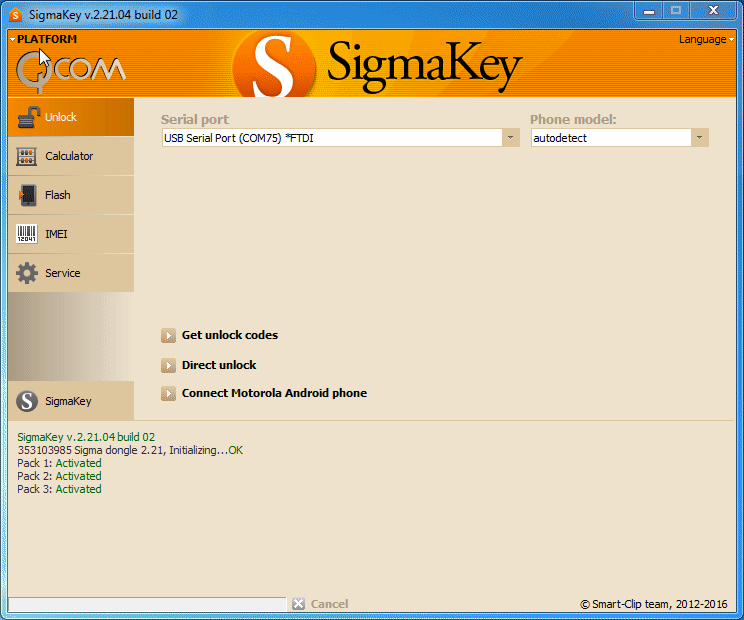Click 'Pack 2: Activated' log entry
The width and height of the screenshot is (744, 620).
tap(59, 476)
